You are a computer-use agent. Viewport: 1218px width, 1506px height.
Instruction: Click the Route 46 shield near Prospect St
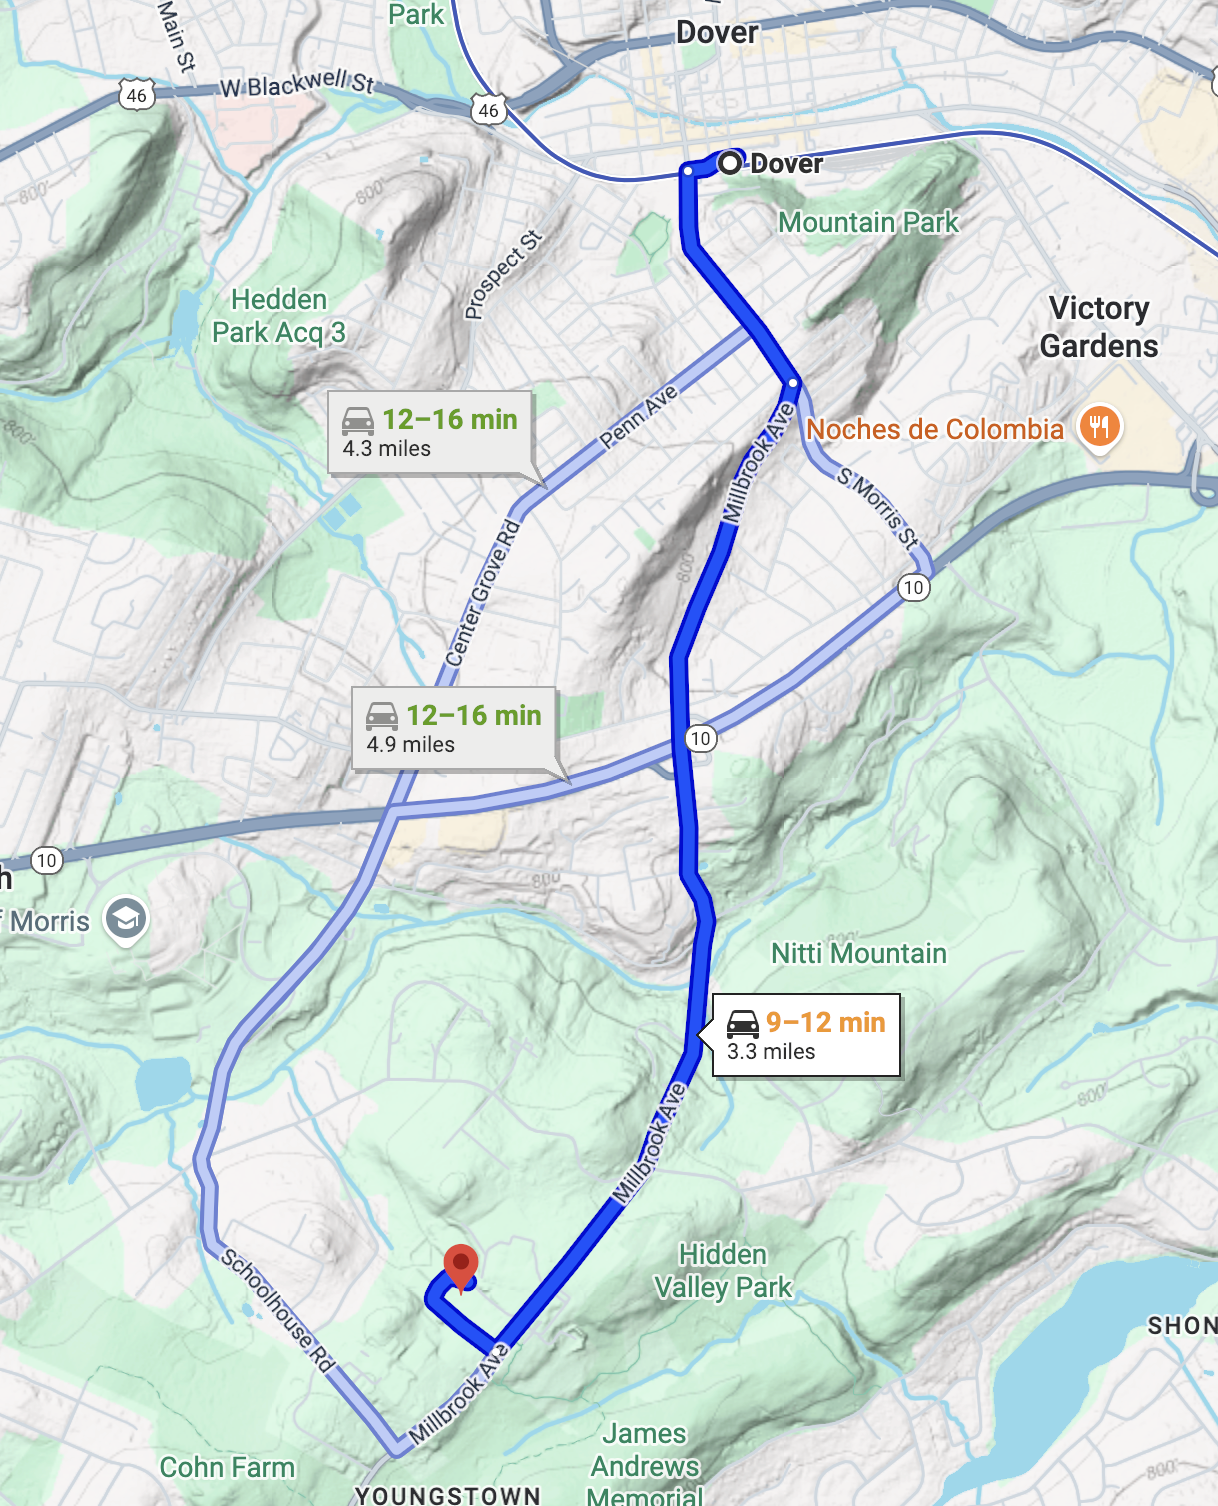pos(488,110)
